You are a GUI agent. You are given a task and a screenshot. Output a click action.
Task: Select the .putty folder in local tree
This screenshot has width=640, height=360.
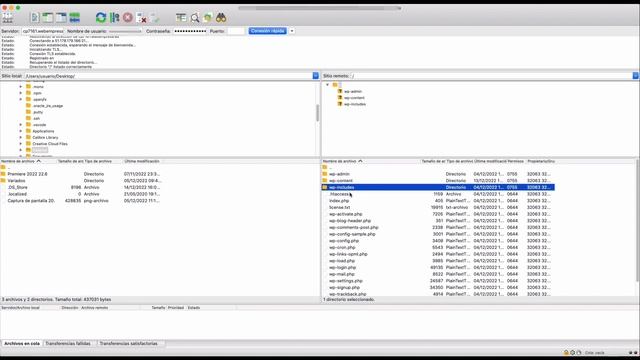coord(38,112)
